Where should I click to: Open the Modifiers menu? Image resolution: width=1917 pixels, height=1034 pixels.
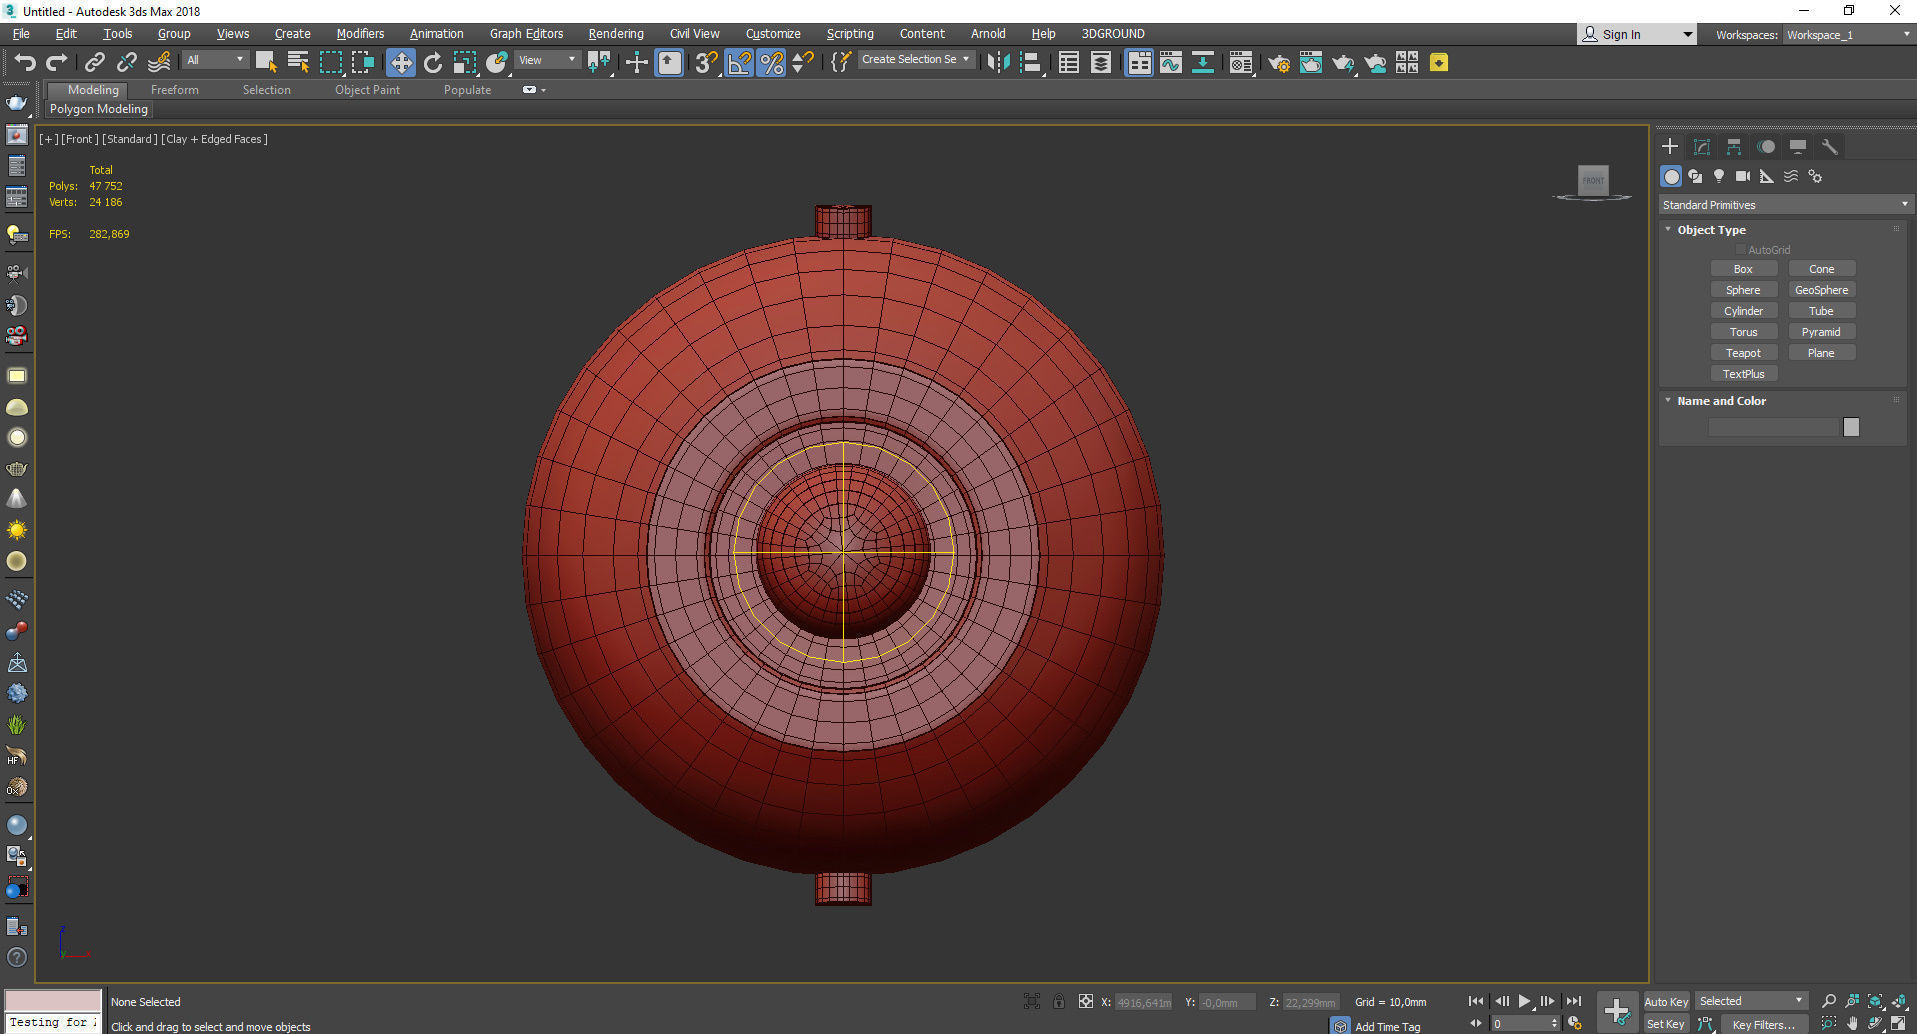[360, 34]
